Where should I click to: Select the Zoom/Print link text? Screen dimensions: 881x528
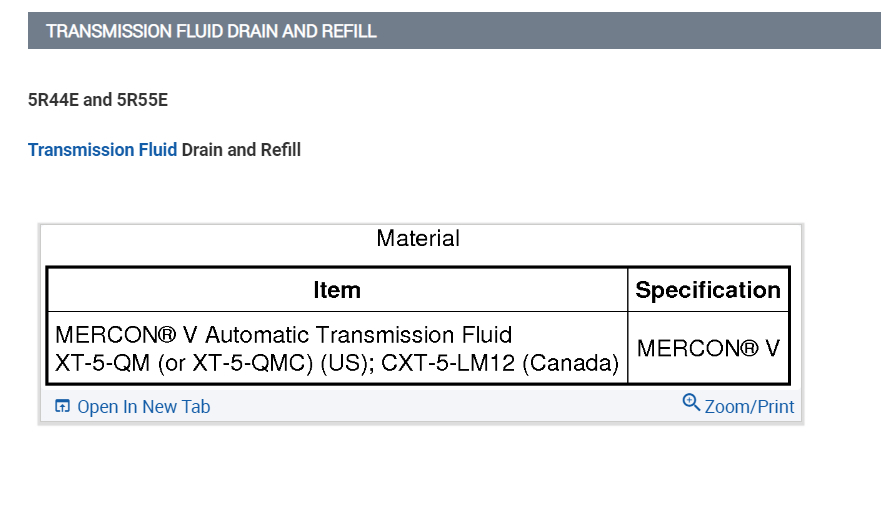click(749, 407)
